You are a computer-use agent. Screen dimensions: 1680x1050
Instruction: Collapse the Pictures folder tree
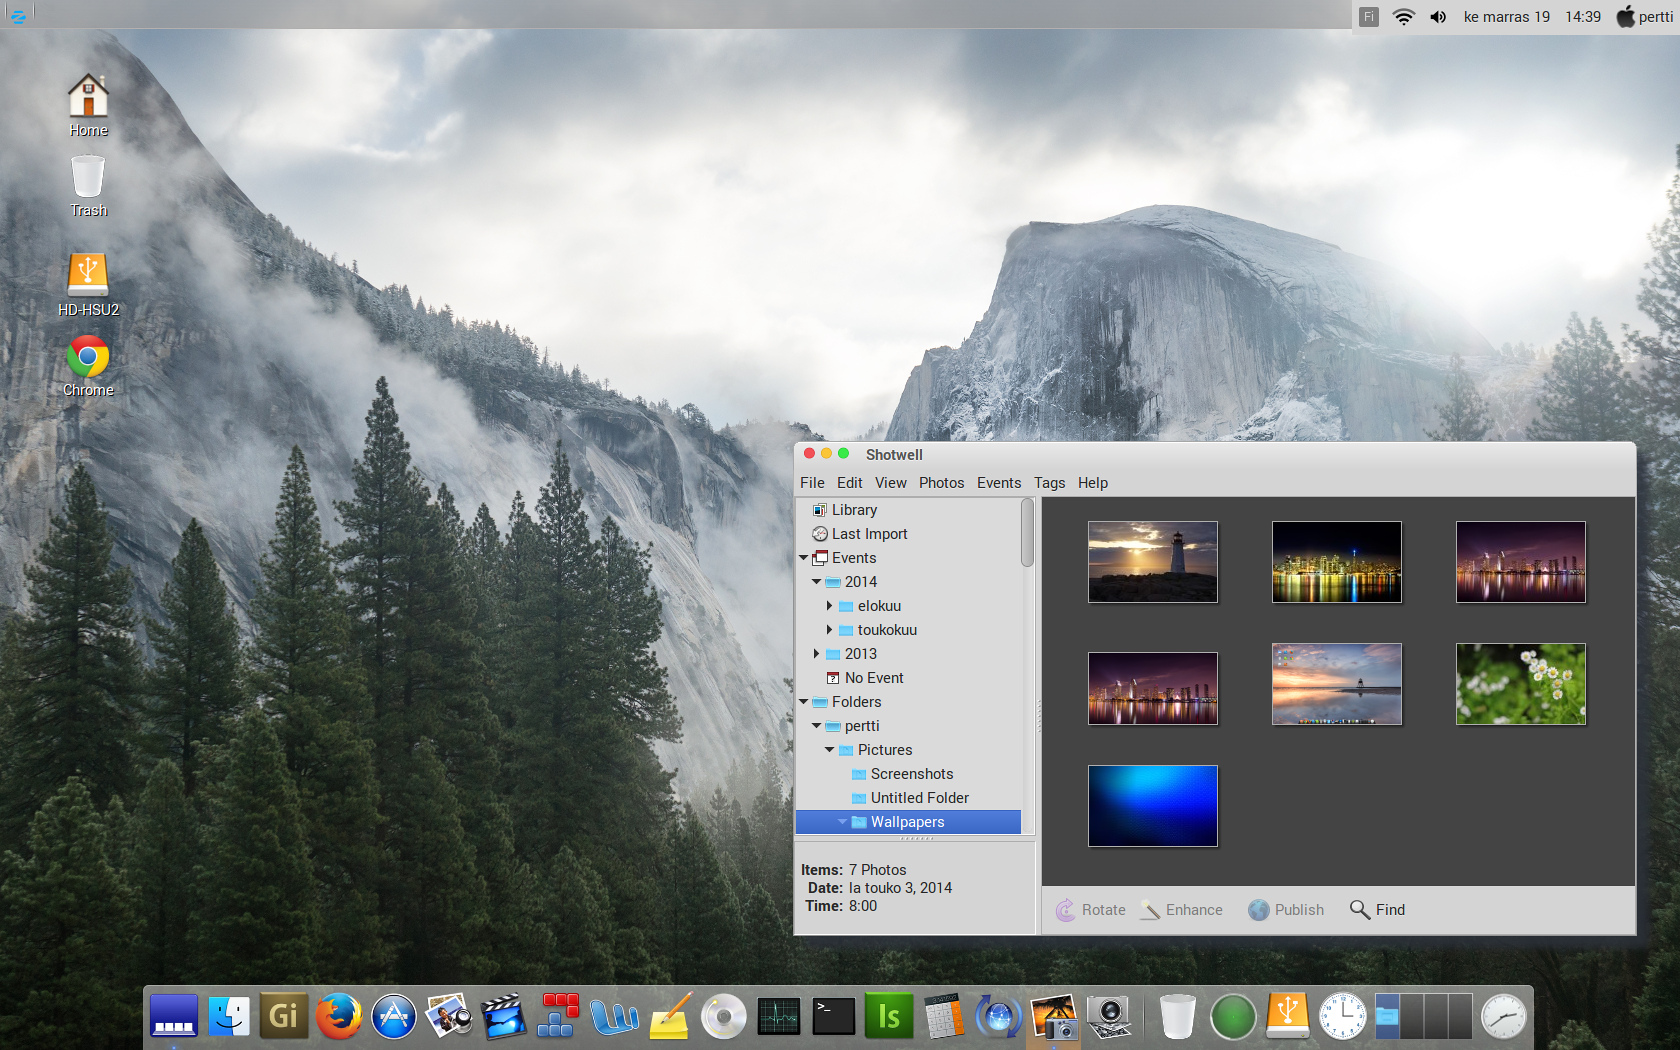click(x=829, y=750)
